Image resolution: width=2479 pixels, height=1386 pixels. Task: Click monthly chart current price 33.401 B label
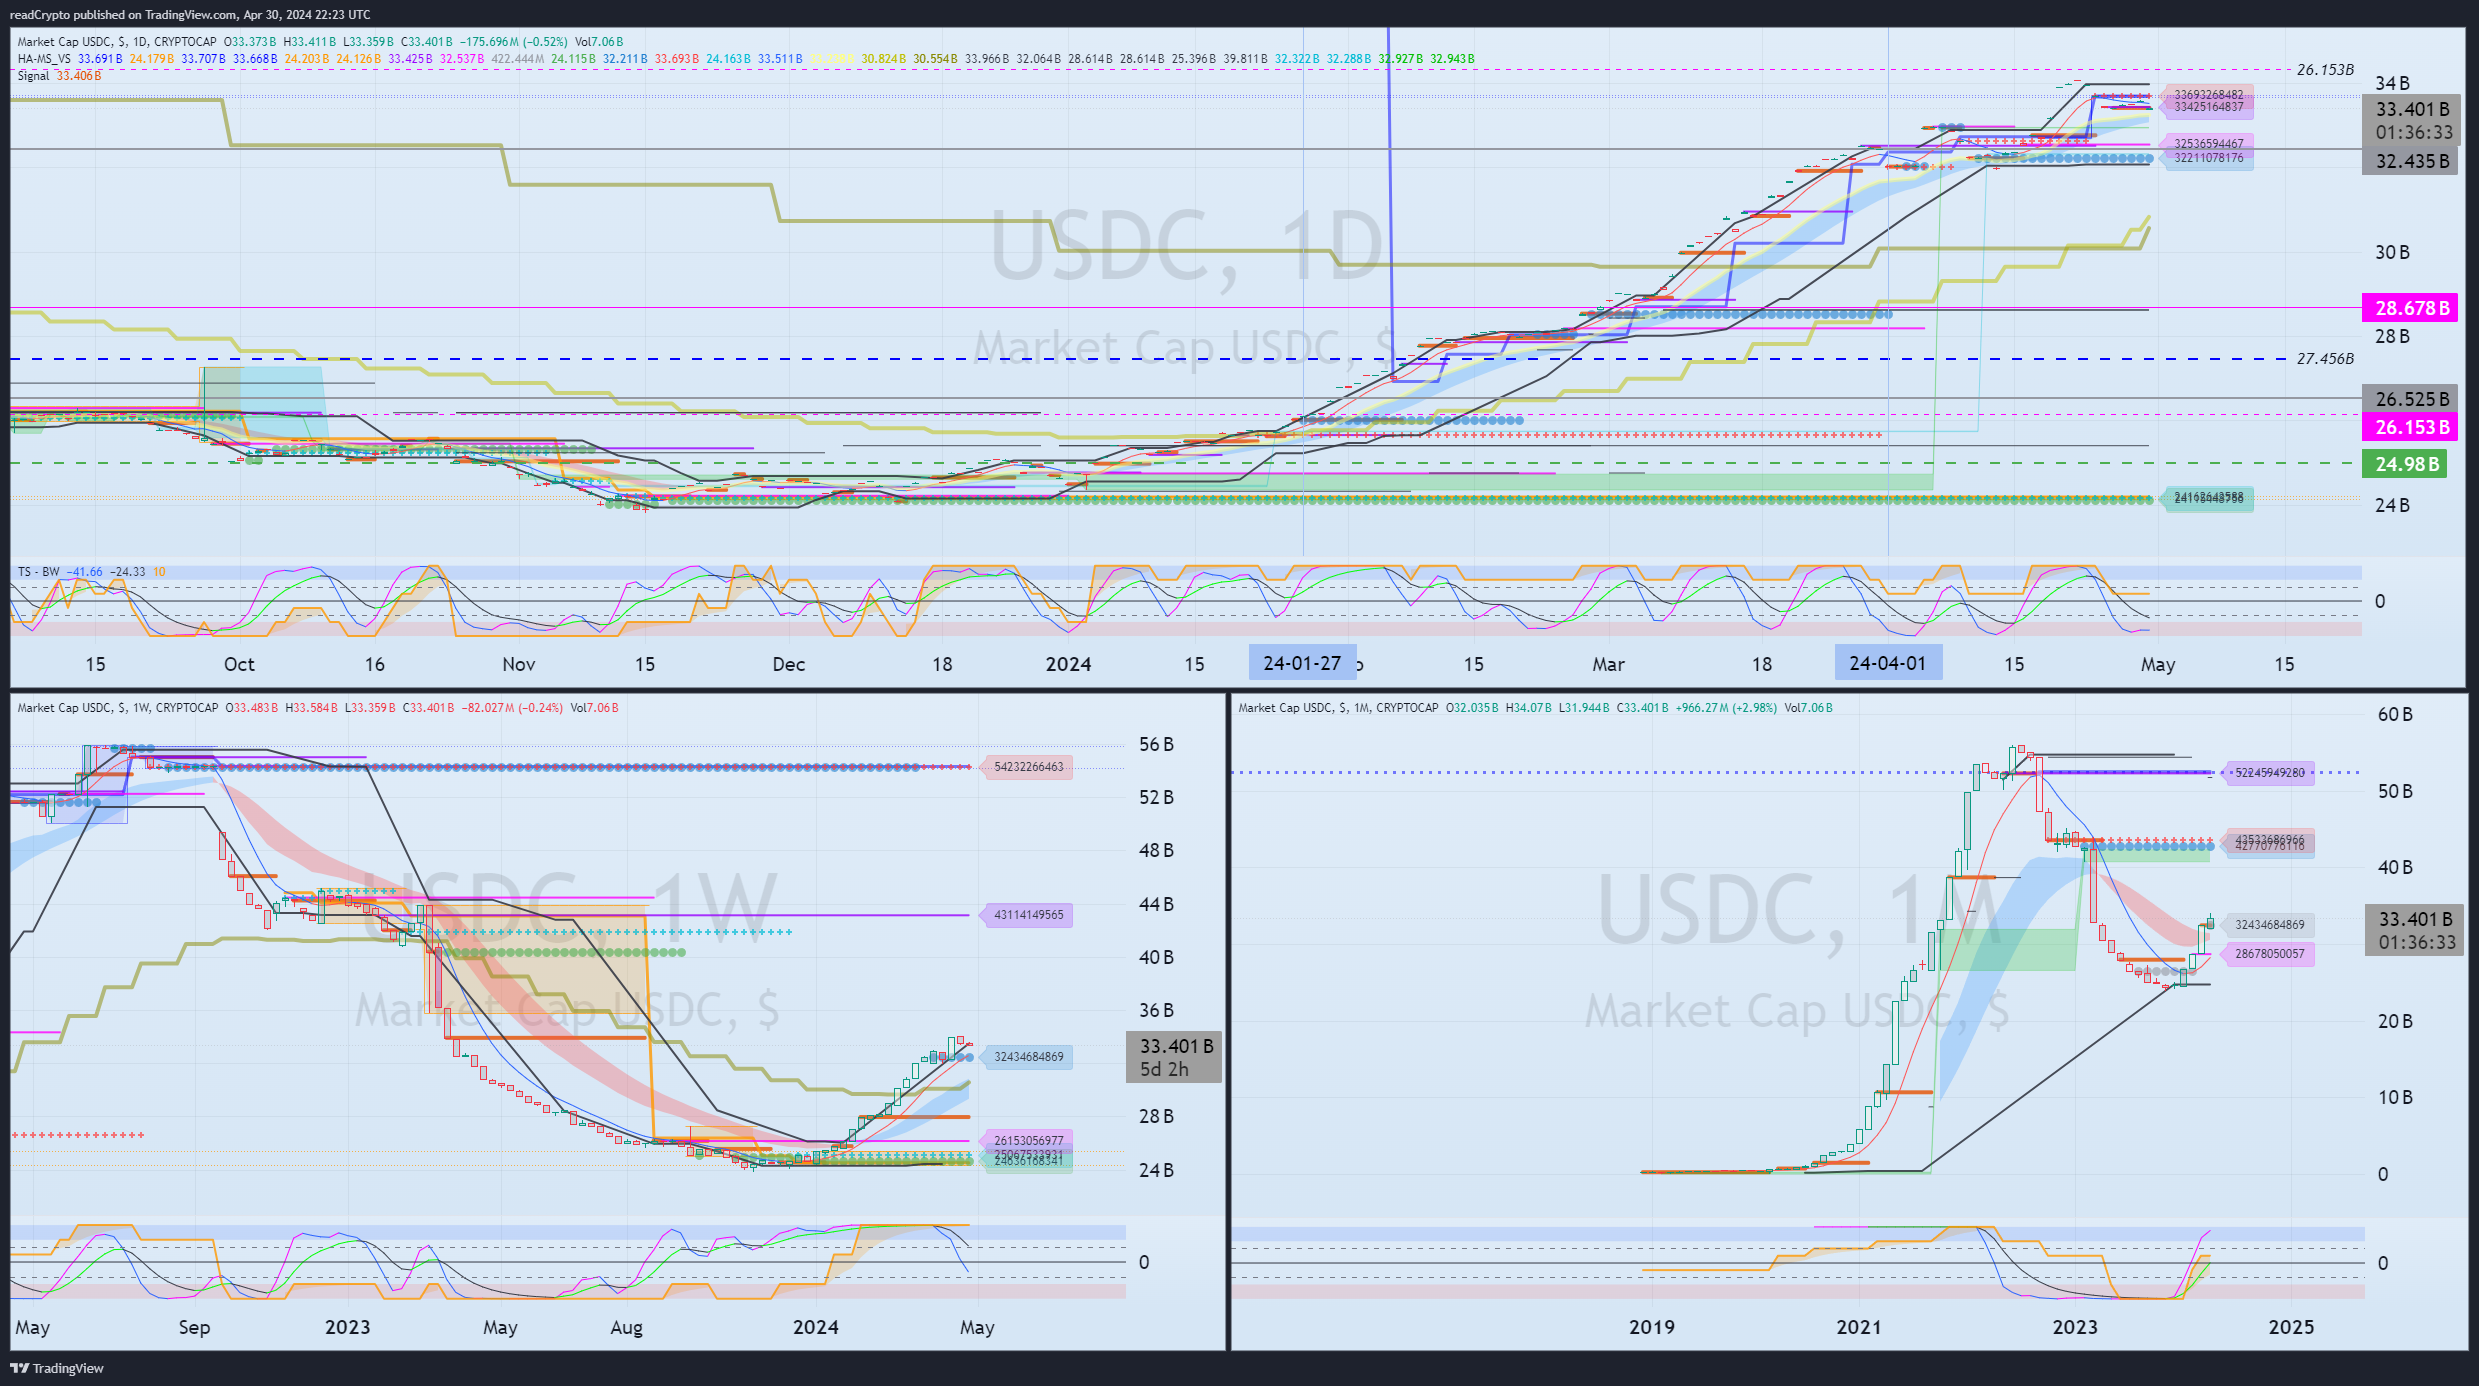click(x=2414, y=931)
